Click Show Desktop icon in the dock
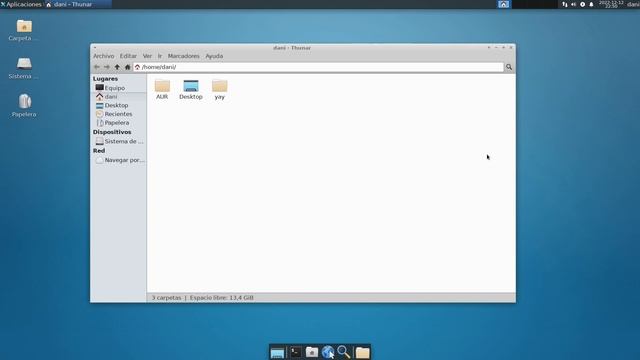Image resolution: width=640 pixels, height=360 pixels. click(277, 352)
